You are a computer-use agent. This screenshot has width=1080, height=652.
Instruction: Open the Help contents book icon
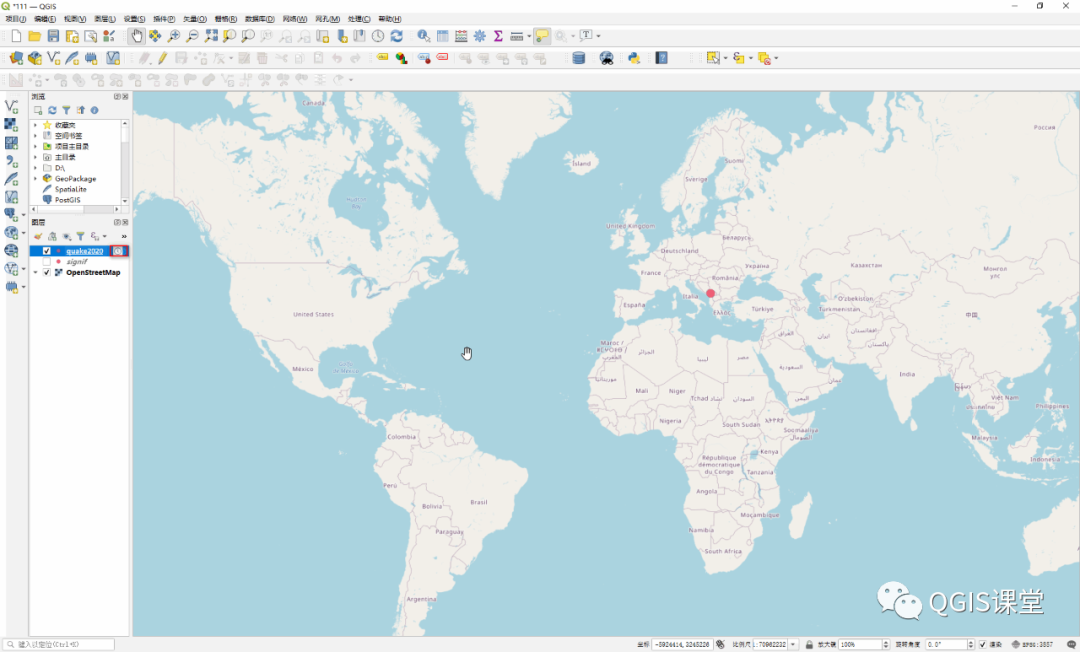[x=661, y=58]
